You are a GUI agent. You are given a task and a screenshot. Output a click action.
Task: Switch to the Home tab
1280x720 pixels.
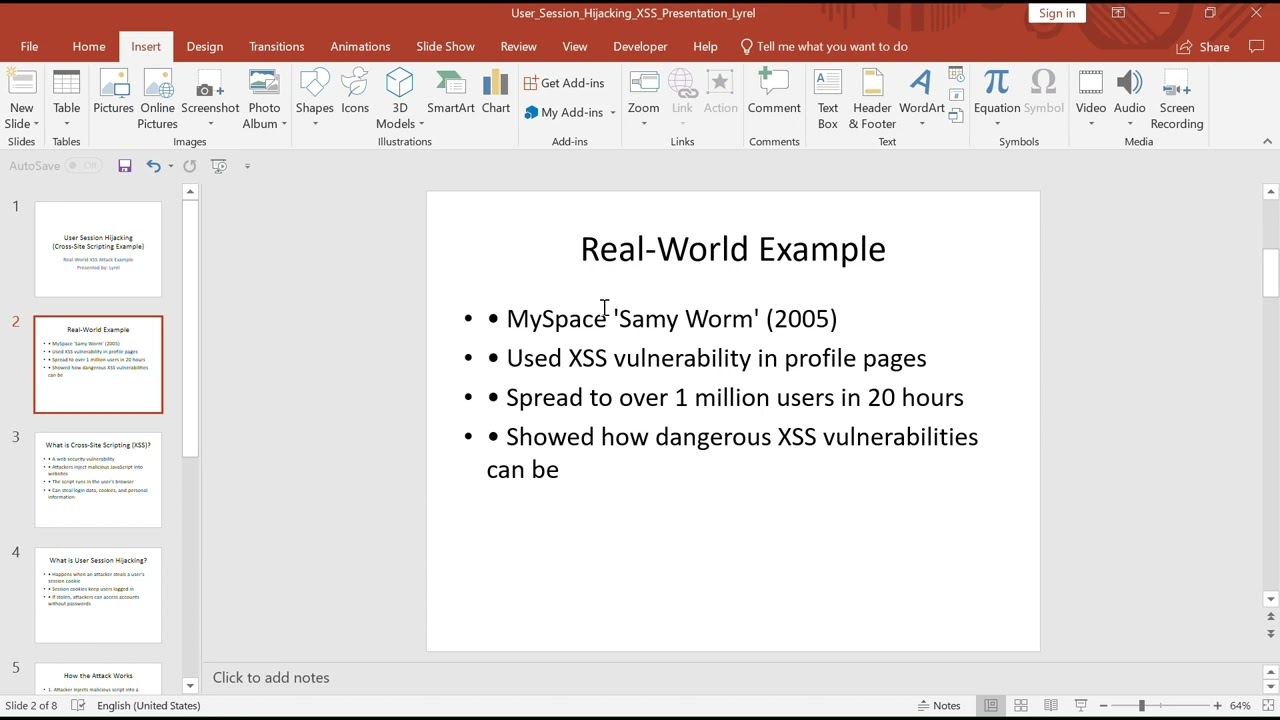[x=89, y=47]
